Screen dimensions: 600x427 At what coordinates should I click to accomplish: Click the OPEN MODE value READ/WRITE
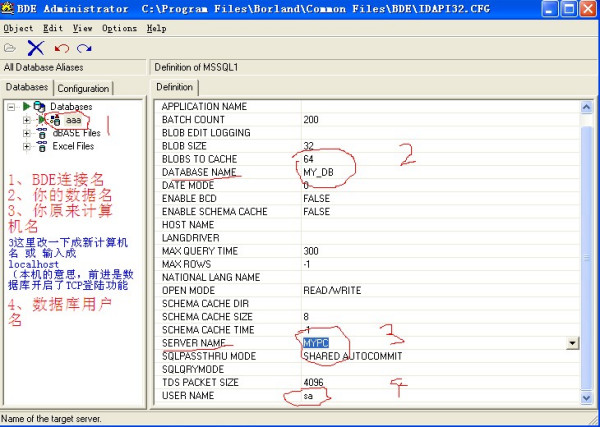pyautogui.click(x=332, y=290)
